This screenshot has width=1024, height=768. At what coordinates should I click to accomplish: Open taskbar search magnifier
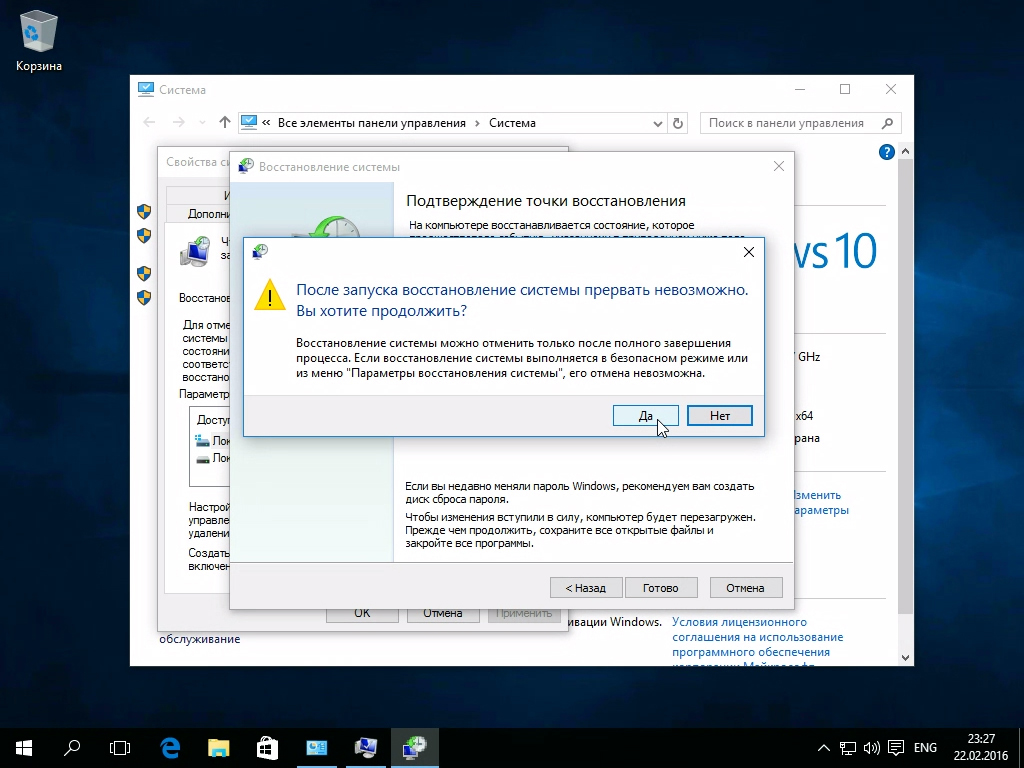pos(72,748)
